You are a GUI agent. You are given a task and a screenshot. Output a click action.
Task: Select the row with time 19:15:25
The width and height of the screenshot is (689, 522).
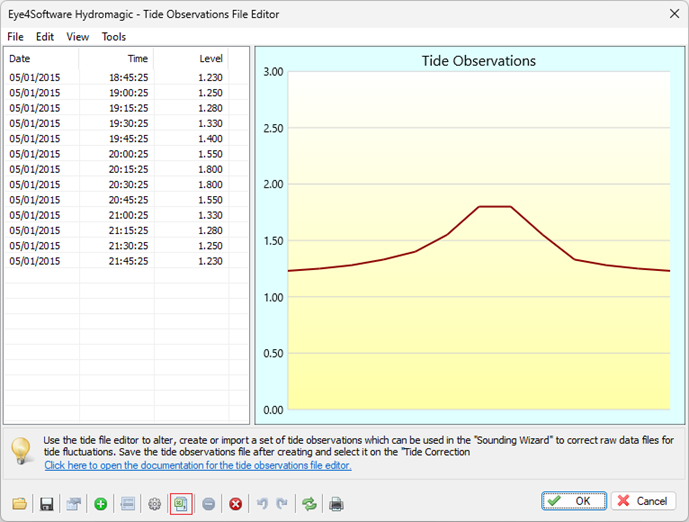point(126,108)
